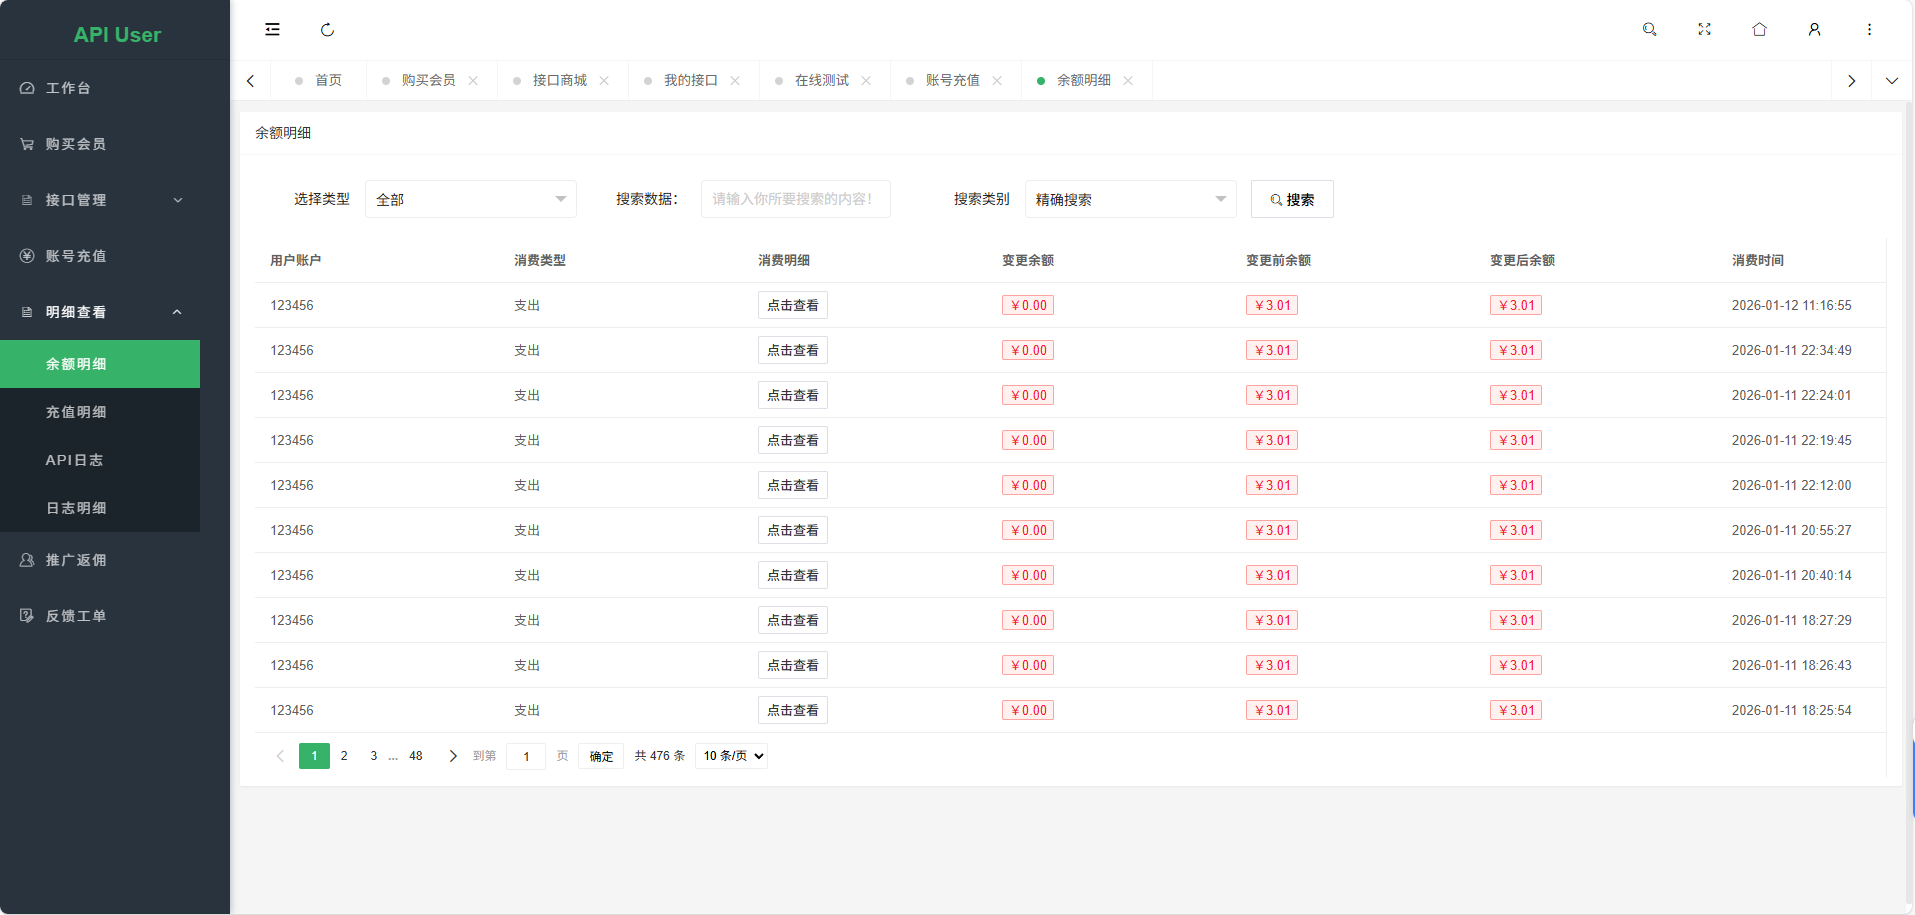The image size is (1915, 915).
Task: Toggle fullscreen mode icon
Action: pyautogui.click(x=1704, y=30)
